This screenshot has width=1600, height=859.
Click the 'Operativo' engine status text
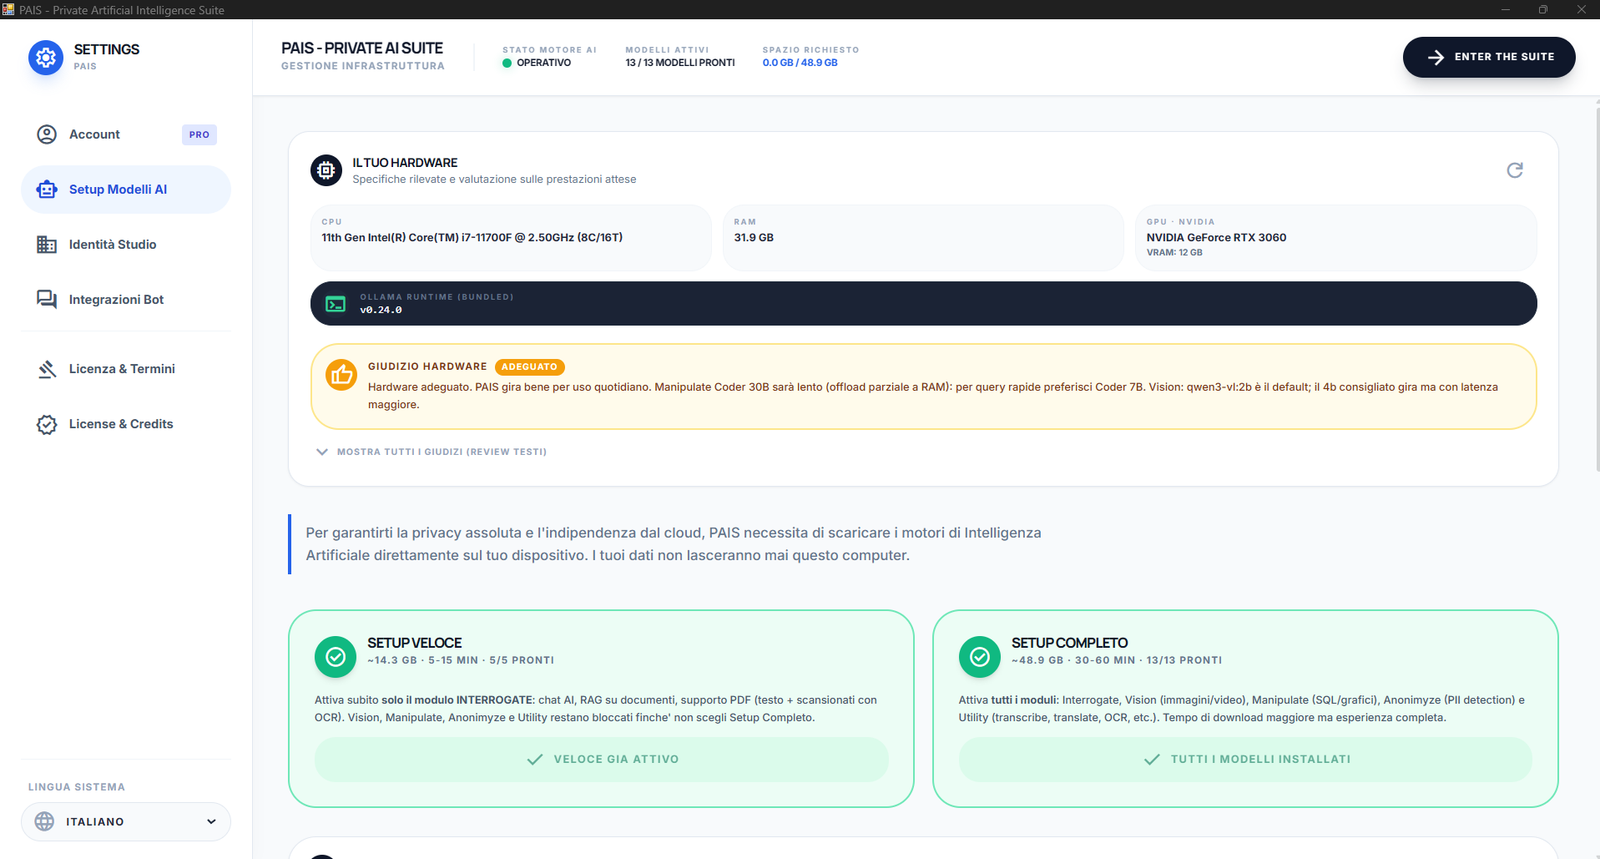544,63
